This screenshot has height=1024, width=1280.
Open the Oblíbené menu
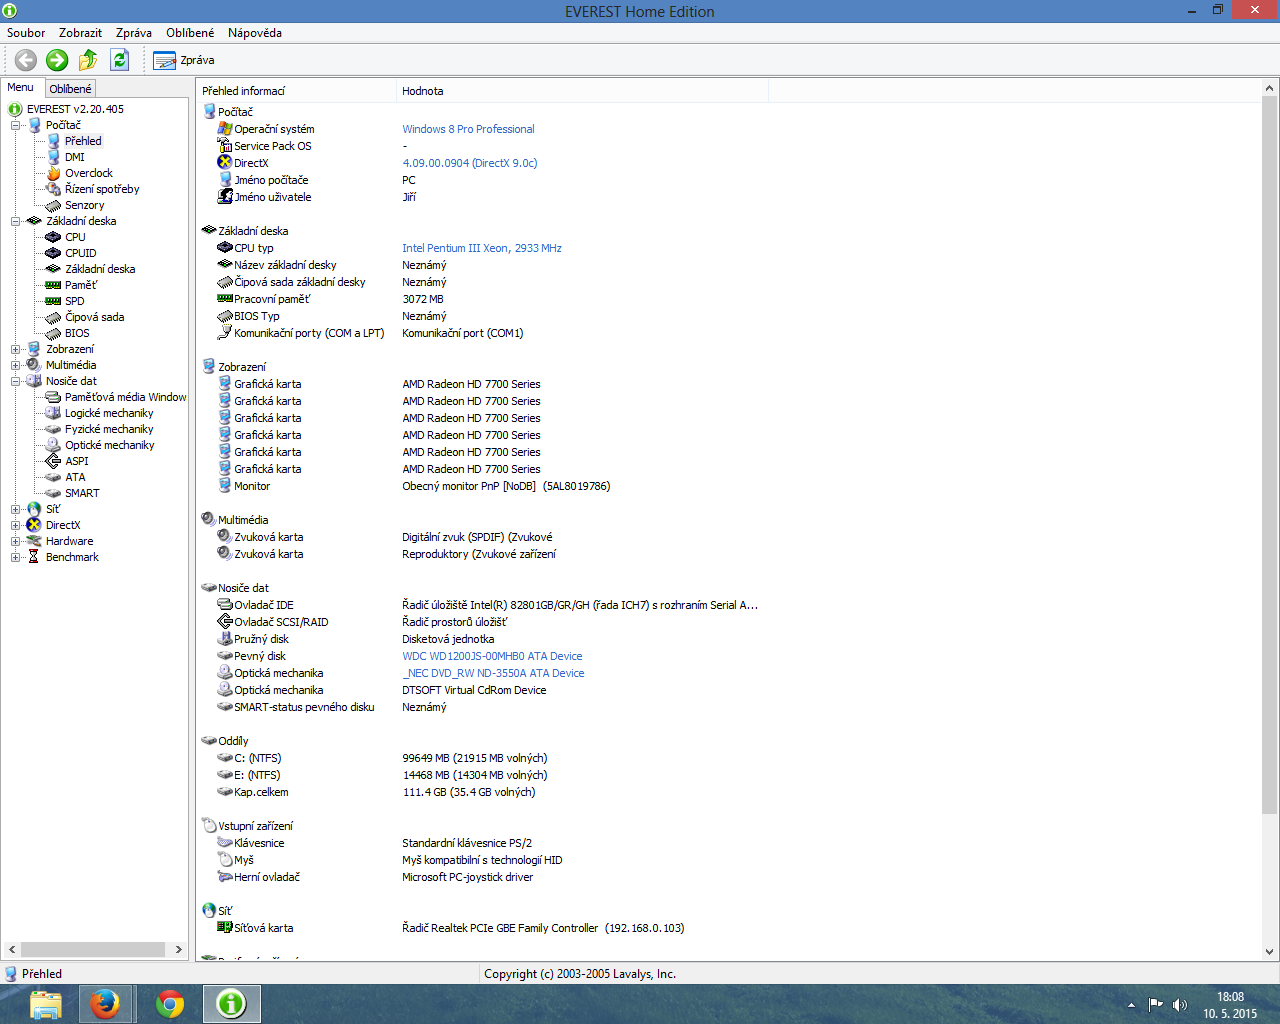[x=190, y=33]
